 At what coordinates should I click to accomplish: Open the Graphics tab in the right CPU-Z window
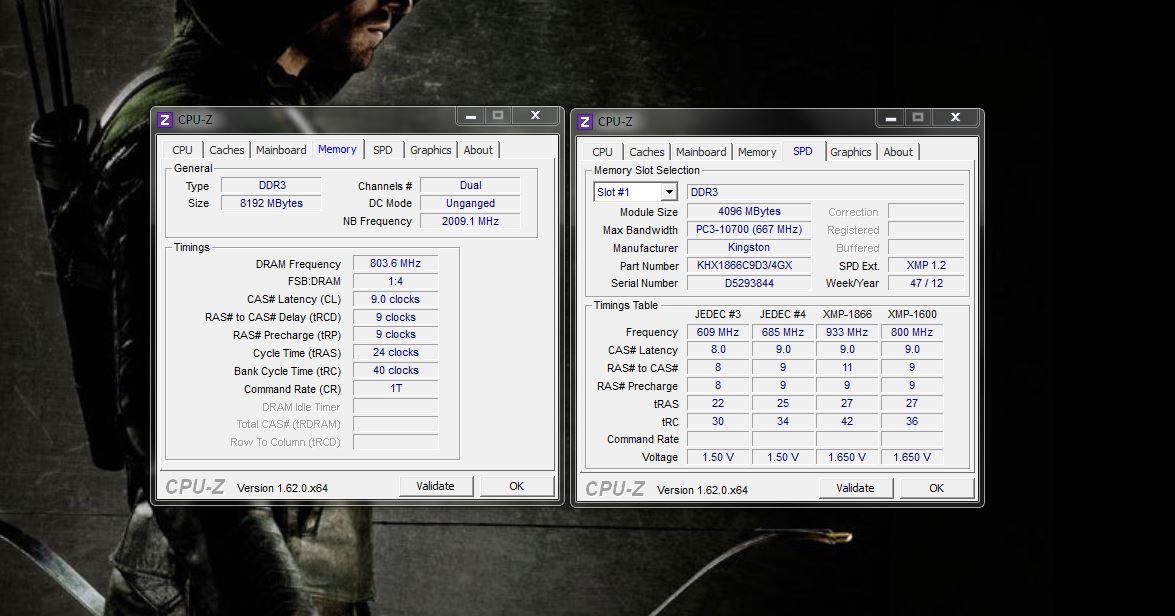point(851,151)
